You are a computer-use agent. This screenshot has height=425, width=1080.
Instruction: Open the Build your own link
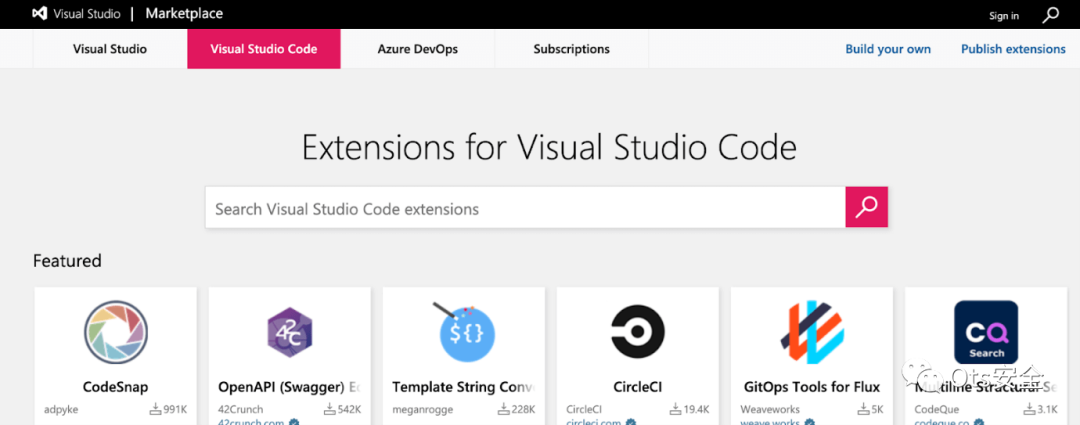(888, 49)
